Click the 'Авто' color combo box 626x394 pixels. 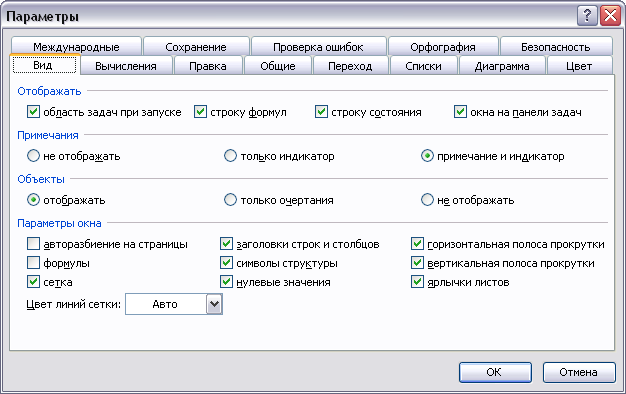(x=174, y=304)
